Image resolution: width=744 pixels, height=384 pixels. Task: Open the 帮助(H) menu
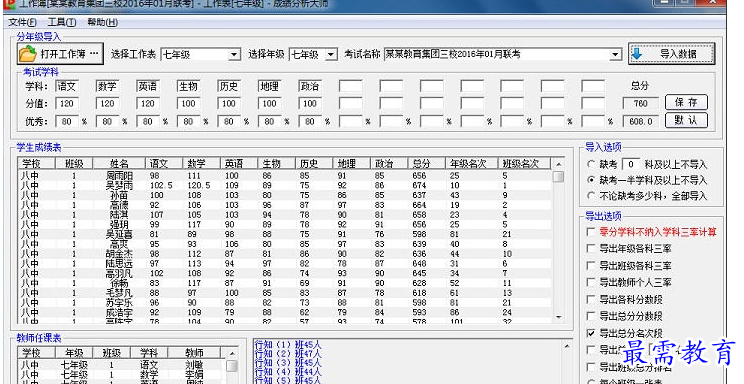point(102,22)
